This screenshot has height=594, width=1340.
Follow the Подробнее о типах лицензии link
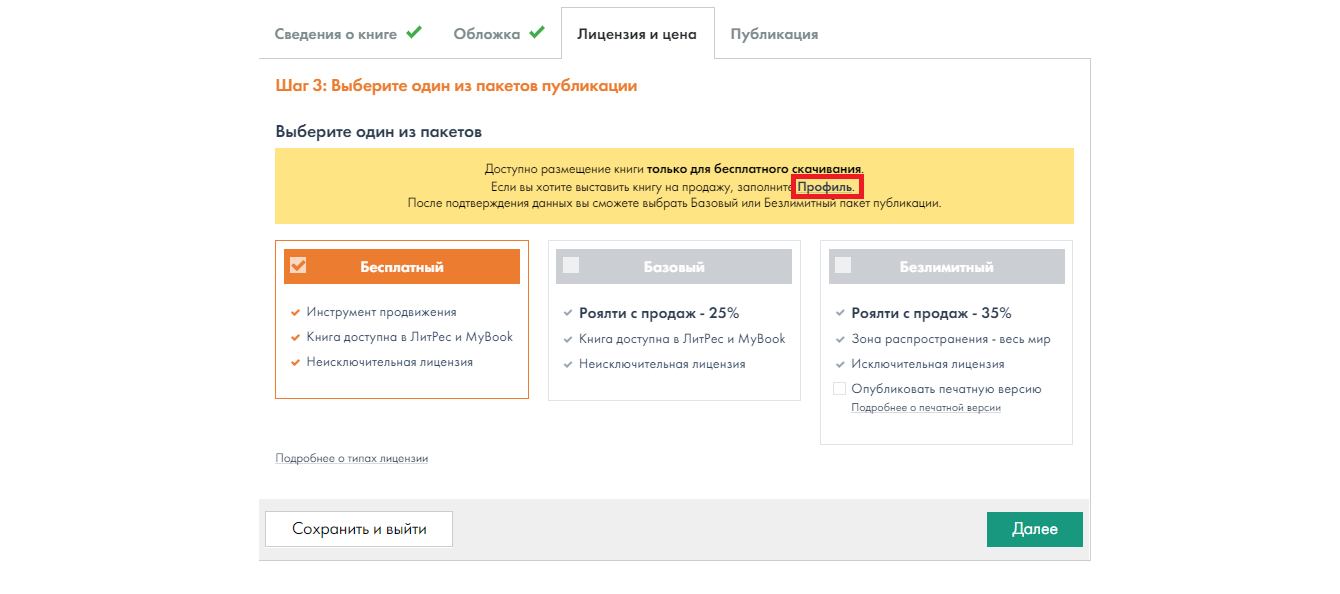(351, 458)
